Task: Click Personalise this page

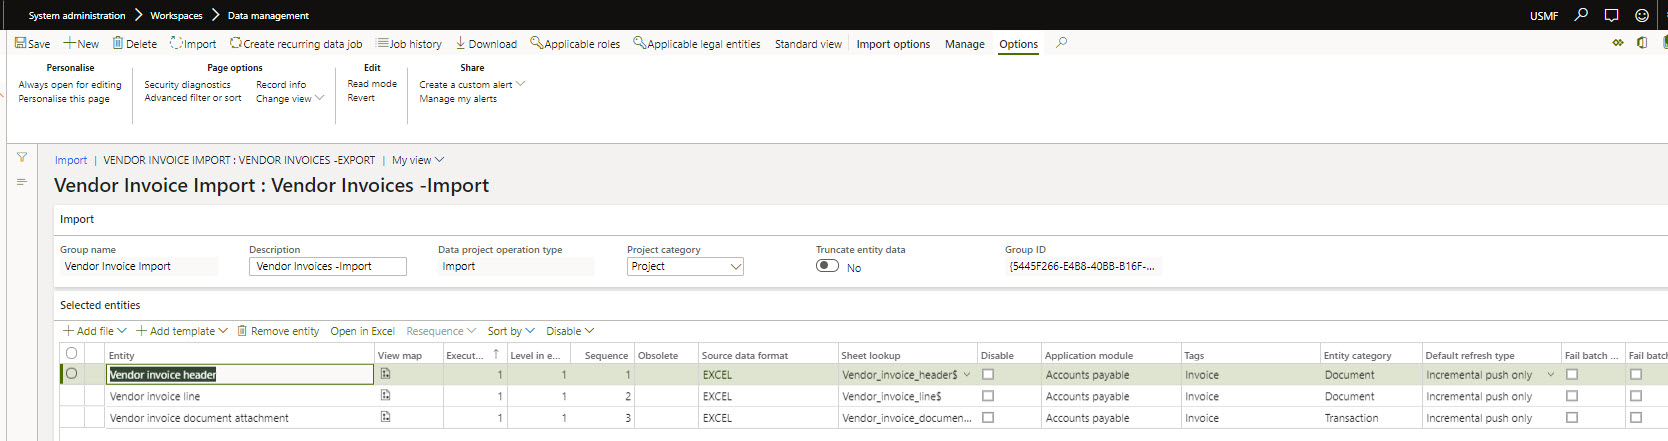Action: (x=64, y=99)
